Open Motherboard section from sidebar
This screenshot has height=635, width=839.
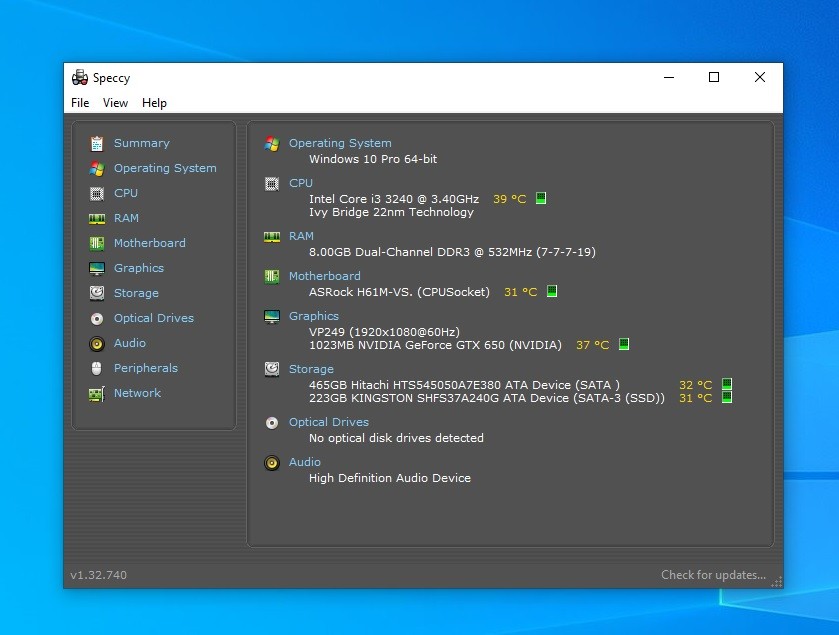pos(150,243)
